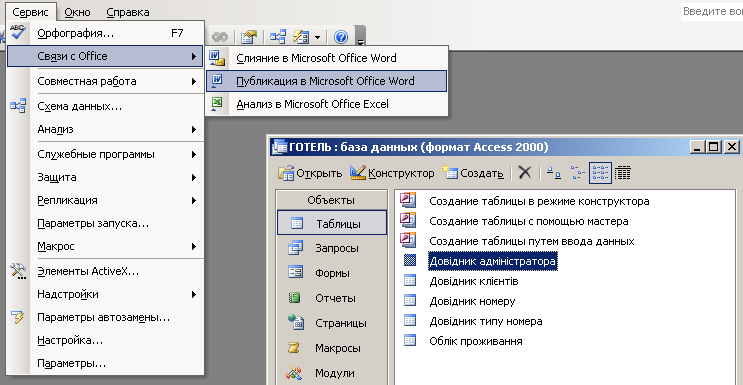
Task: Click the Properties icon on the main toolbar
Action: pos(248,37)
